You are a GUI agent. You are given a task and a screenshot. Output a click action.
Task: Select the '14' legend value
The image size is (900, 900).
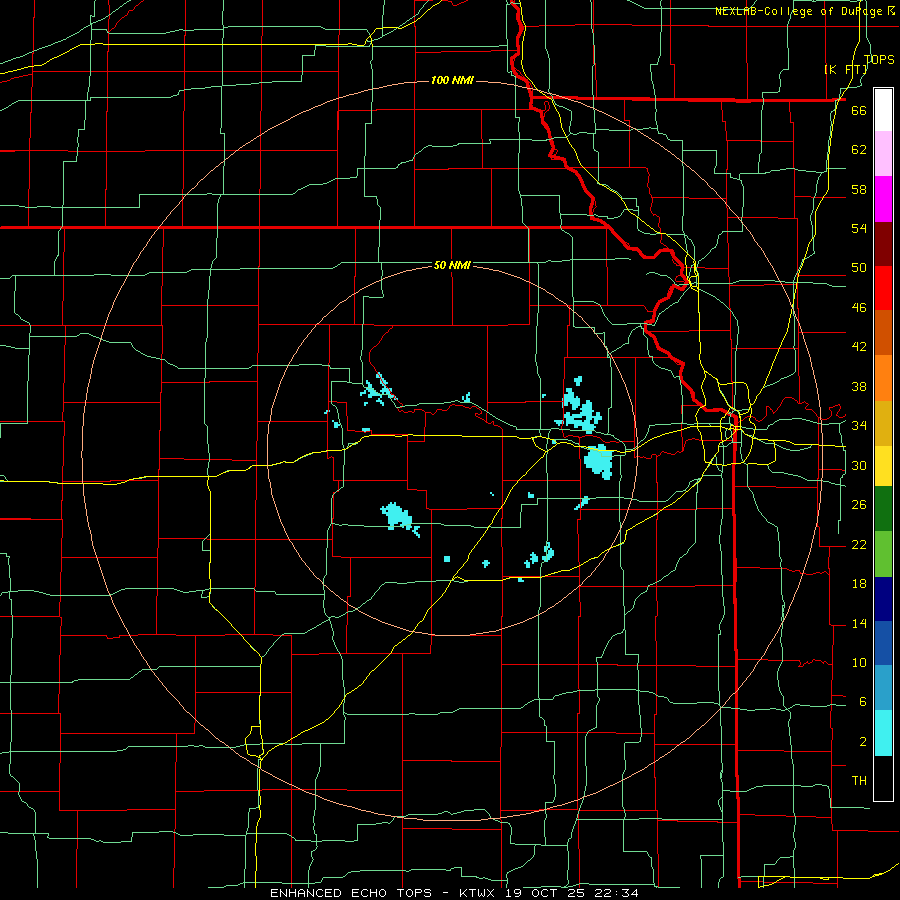859,623
